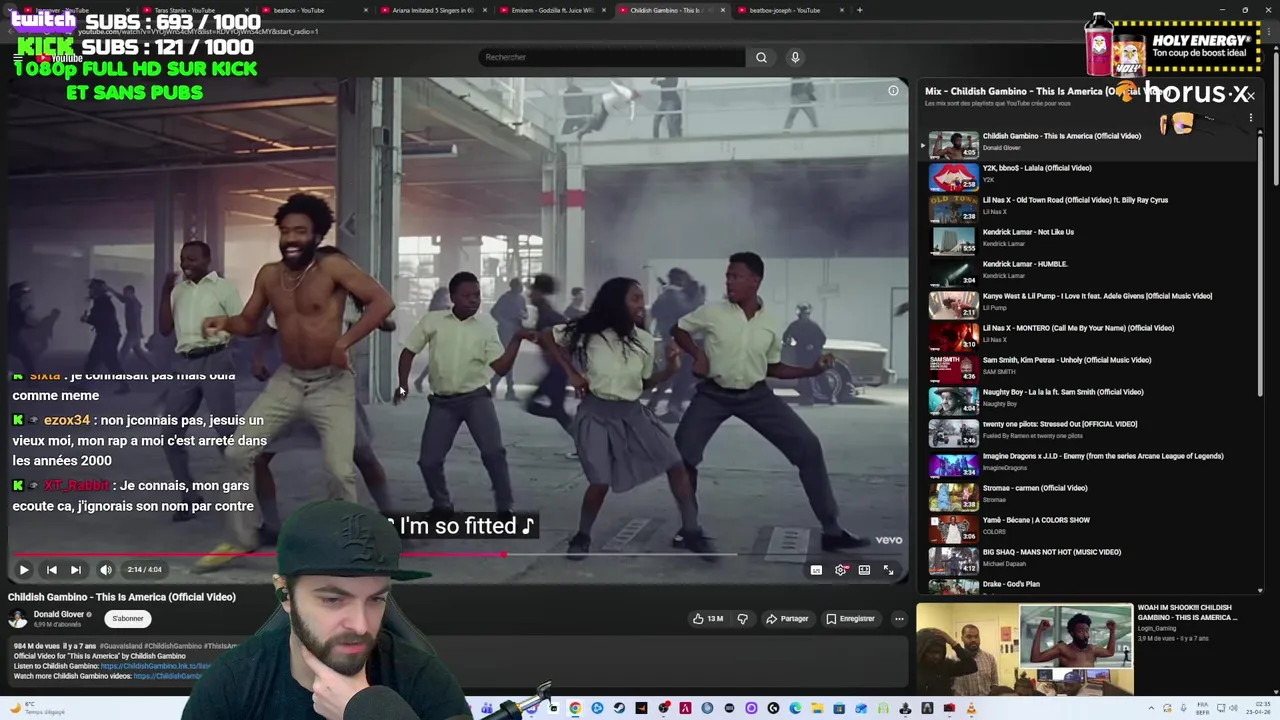Select 'Lil Nas X - MONTERO' playlist entry
The width and height of the screenshot is (1280, 720).
[1088, 336]
